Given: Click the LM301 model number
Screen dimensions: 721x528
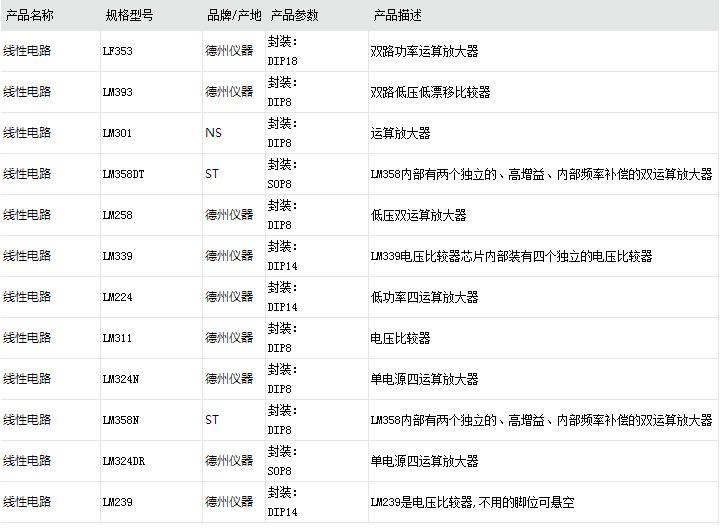Looking at the screenshot, I should [117, 133].
